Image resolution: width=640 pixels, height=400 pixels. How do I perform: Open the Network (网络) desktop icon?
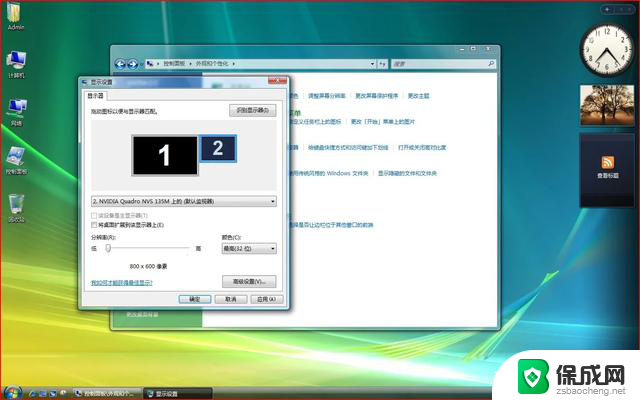click(16, 111)
